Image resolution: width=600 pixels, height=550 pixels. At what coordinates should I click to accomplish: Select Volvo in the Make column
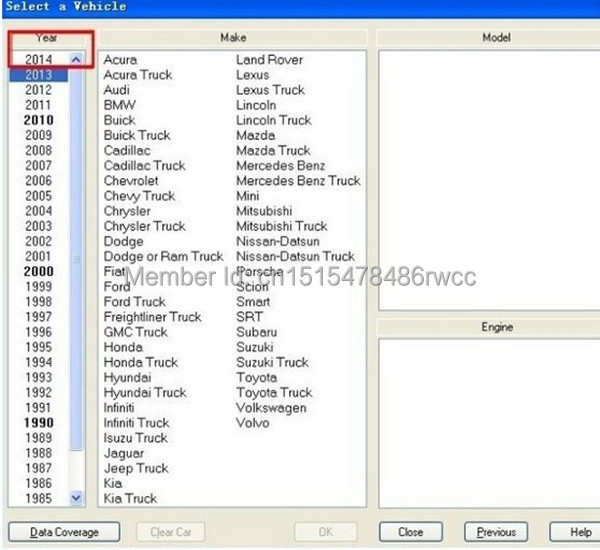pos(253,423)
